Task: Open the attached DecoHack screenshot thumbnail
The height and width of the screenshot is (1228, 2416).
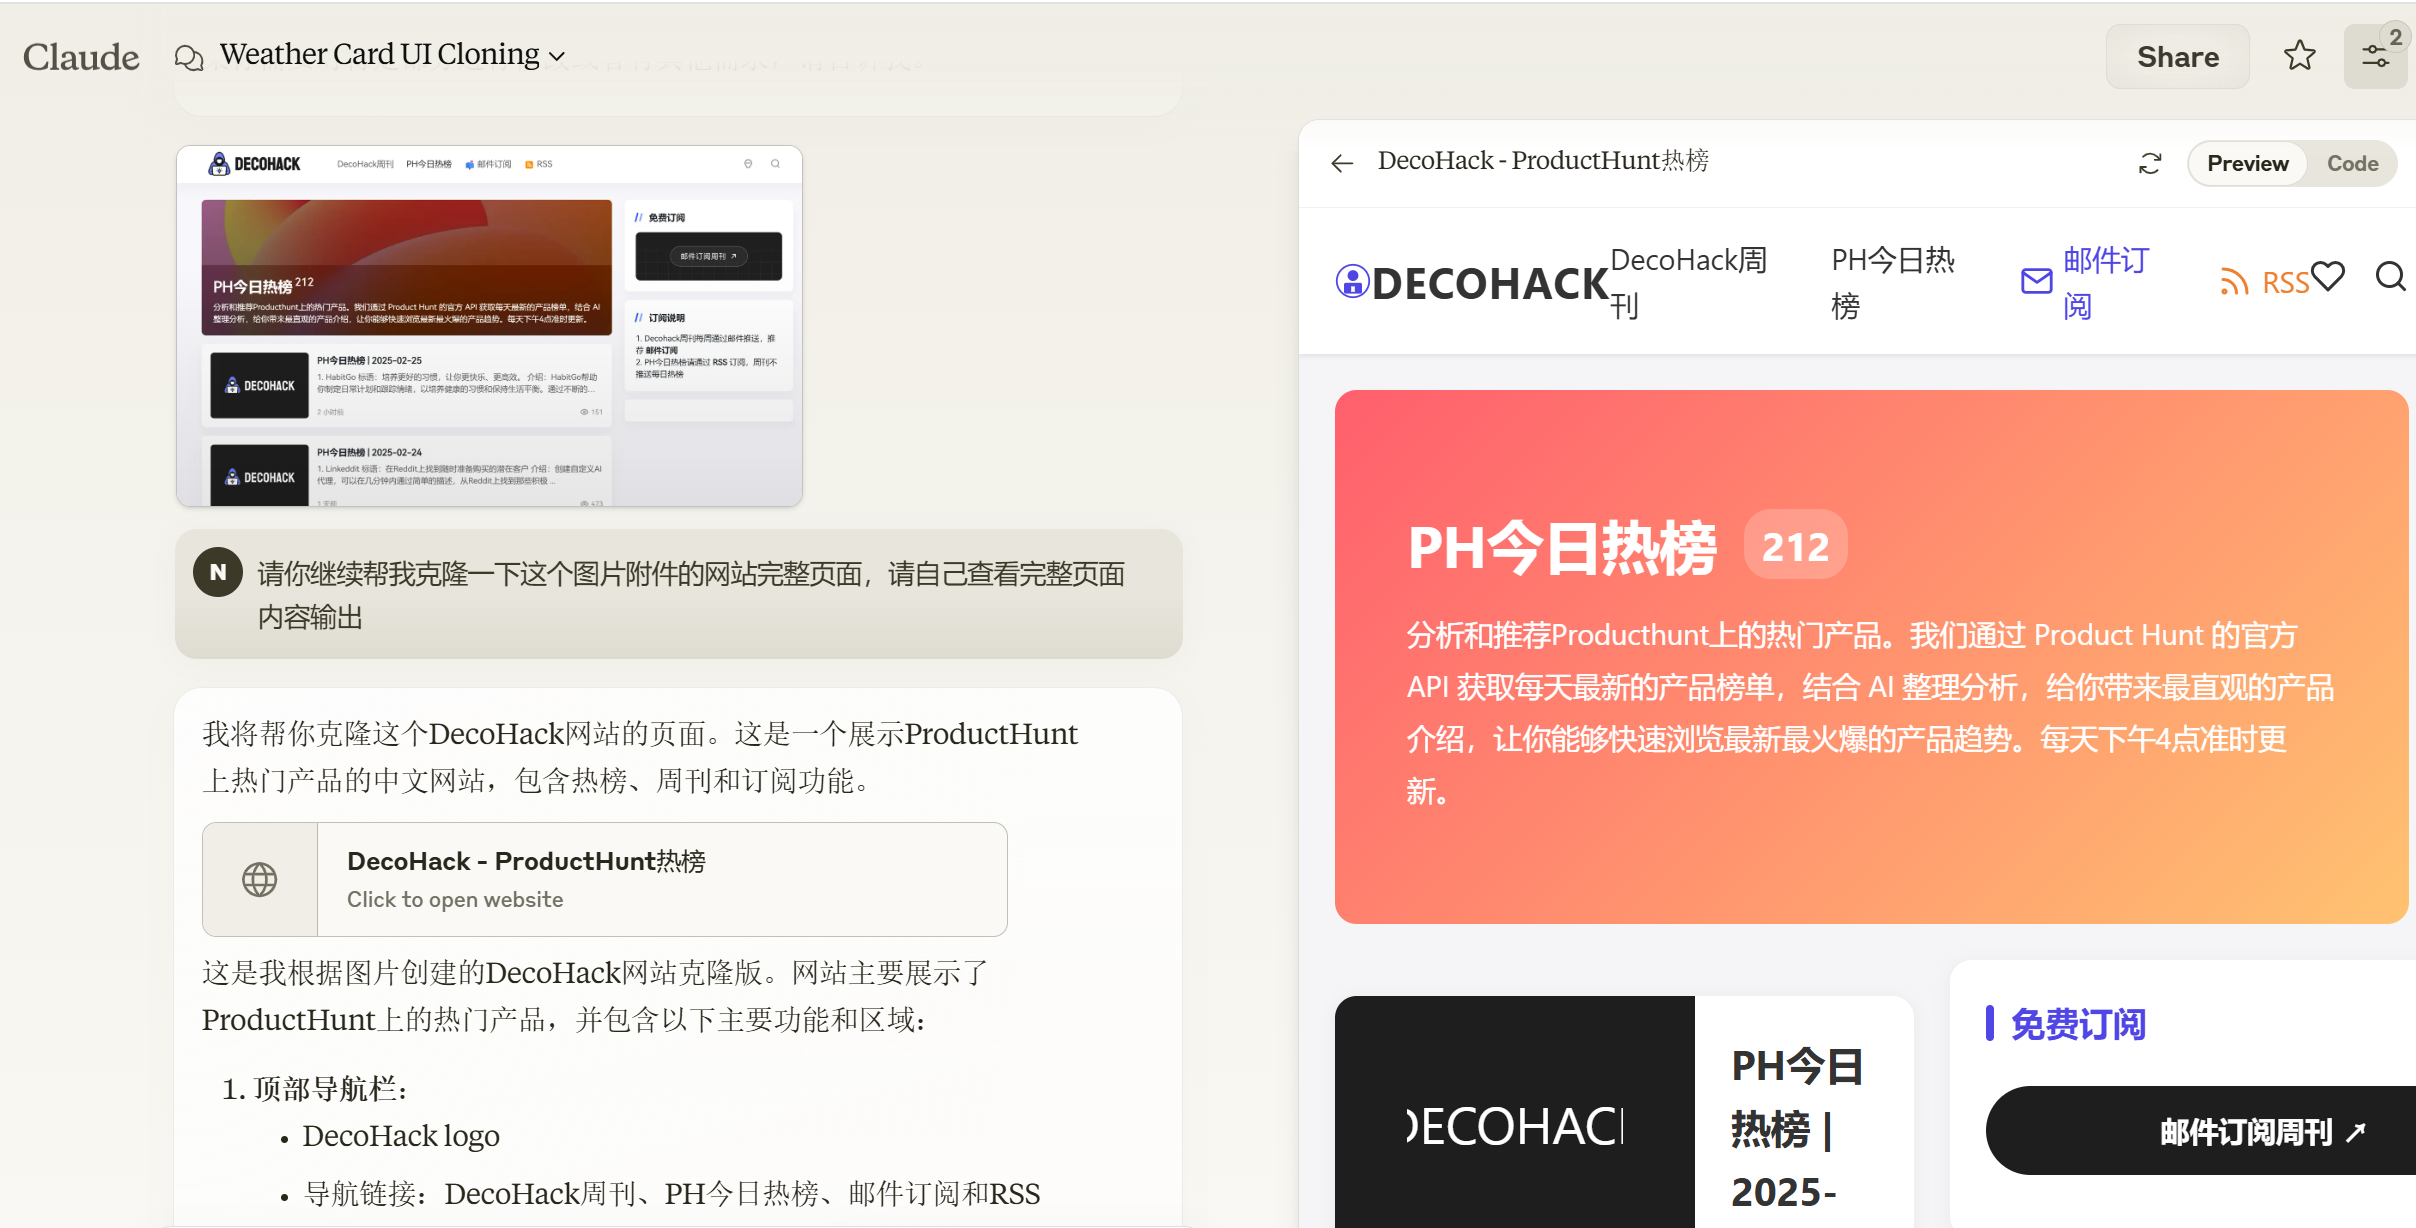Action: coord(489,326)
